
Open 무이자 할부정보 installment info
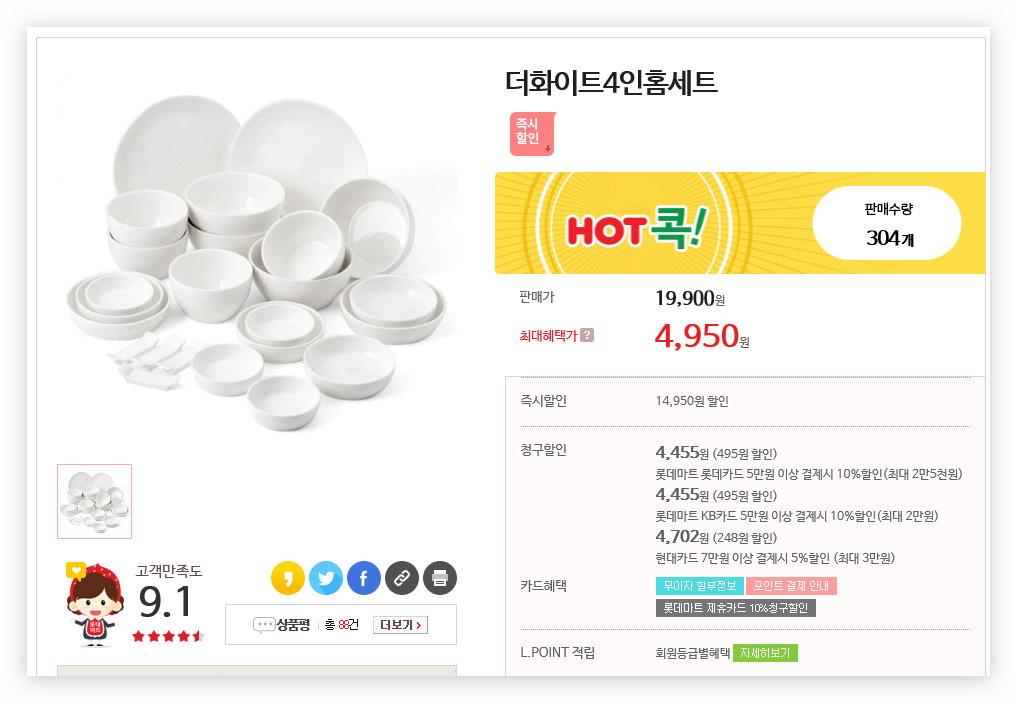(x=699, y=586)
